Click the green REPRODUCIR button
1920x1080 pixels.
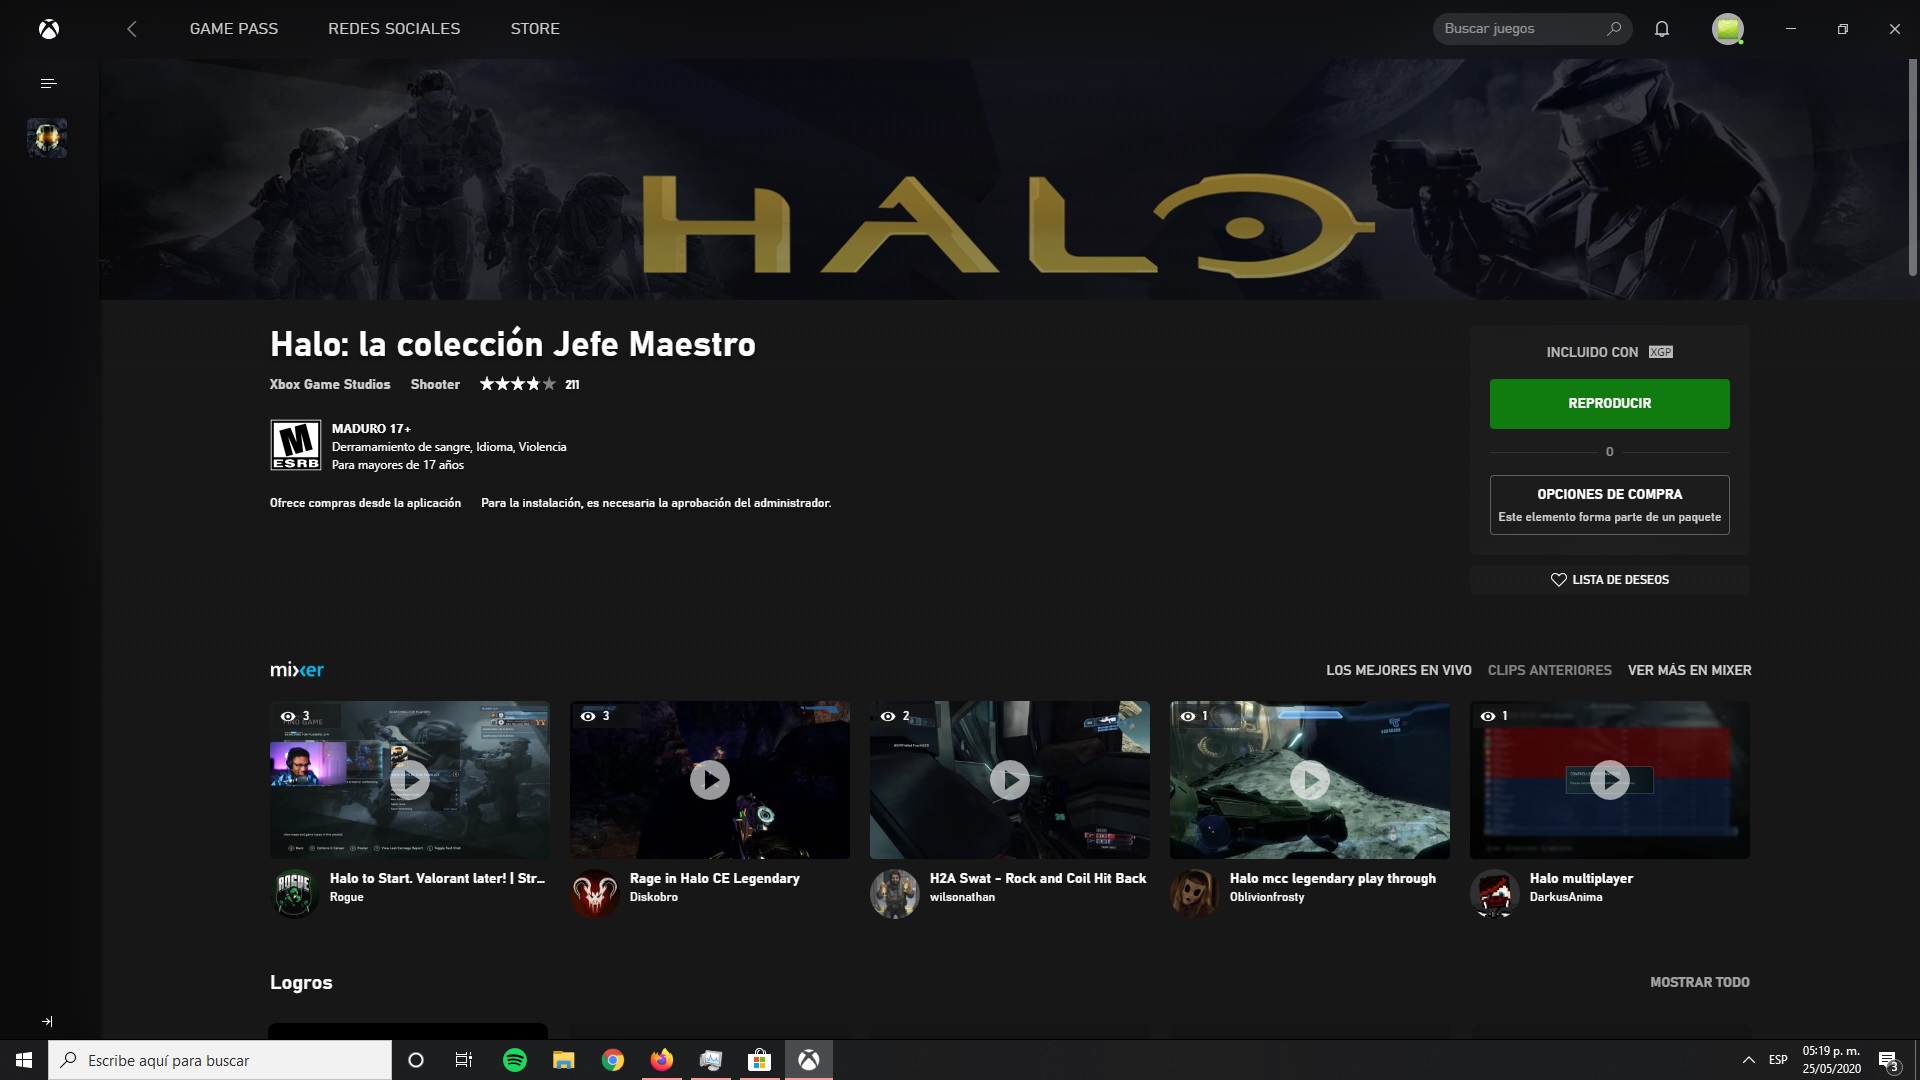click(1609, 404)
